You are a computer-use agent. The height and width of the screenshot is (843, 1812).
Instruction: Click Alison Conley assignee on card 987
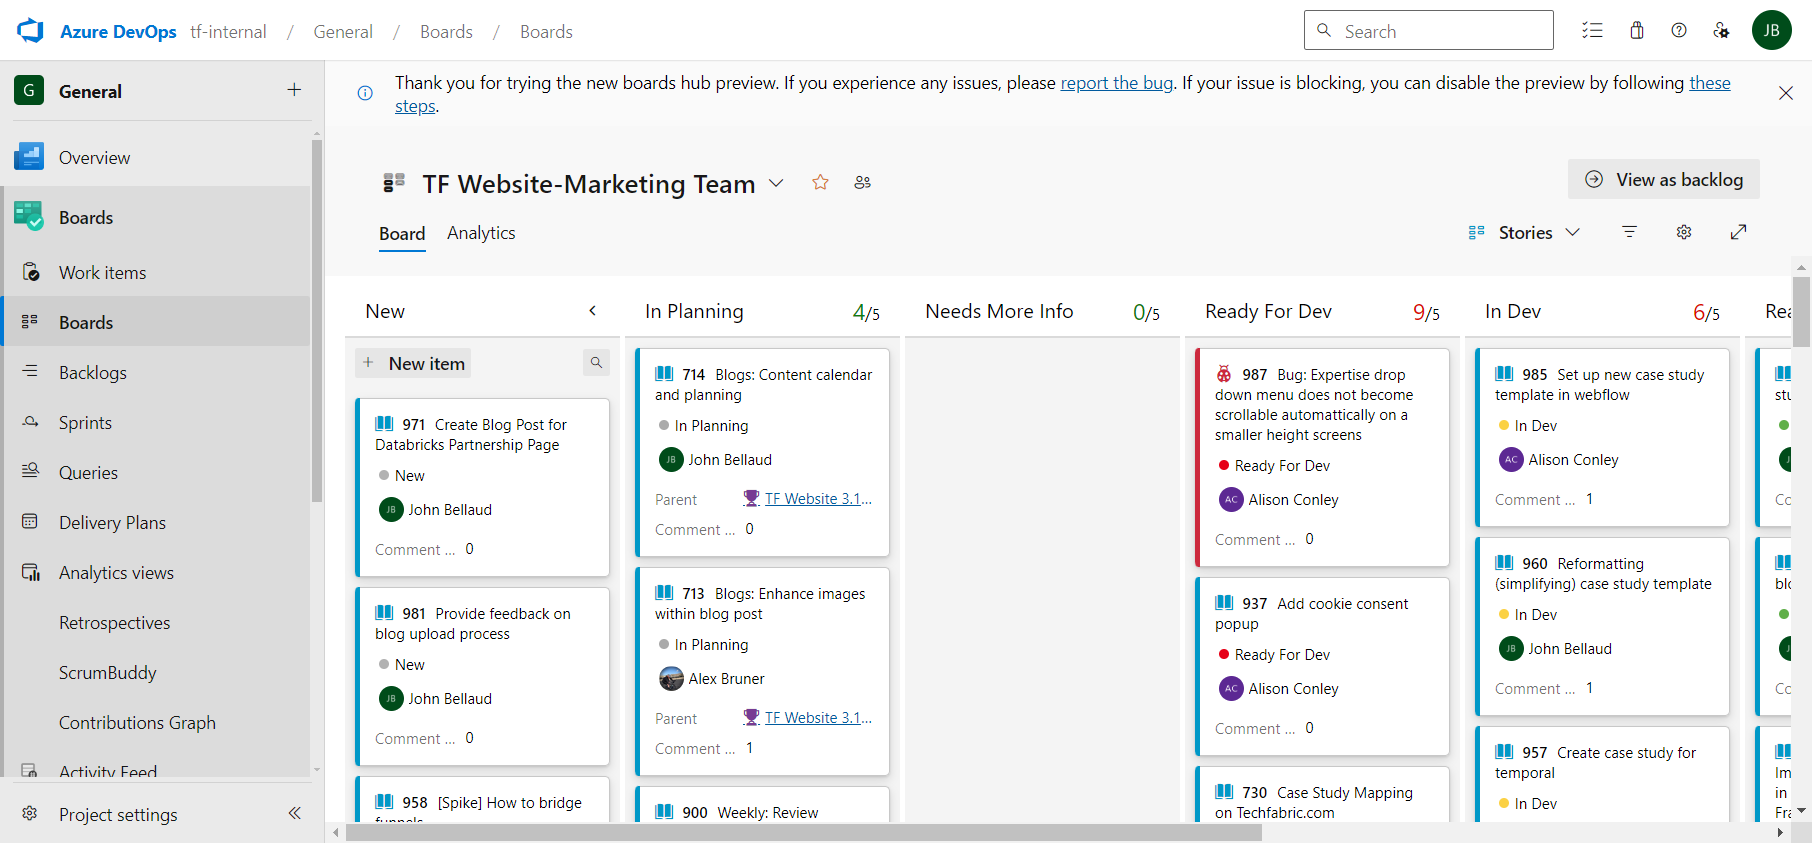(x=1279, y=499)
